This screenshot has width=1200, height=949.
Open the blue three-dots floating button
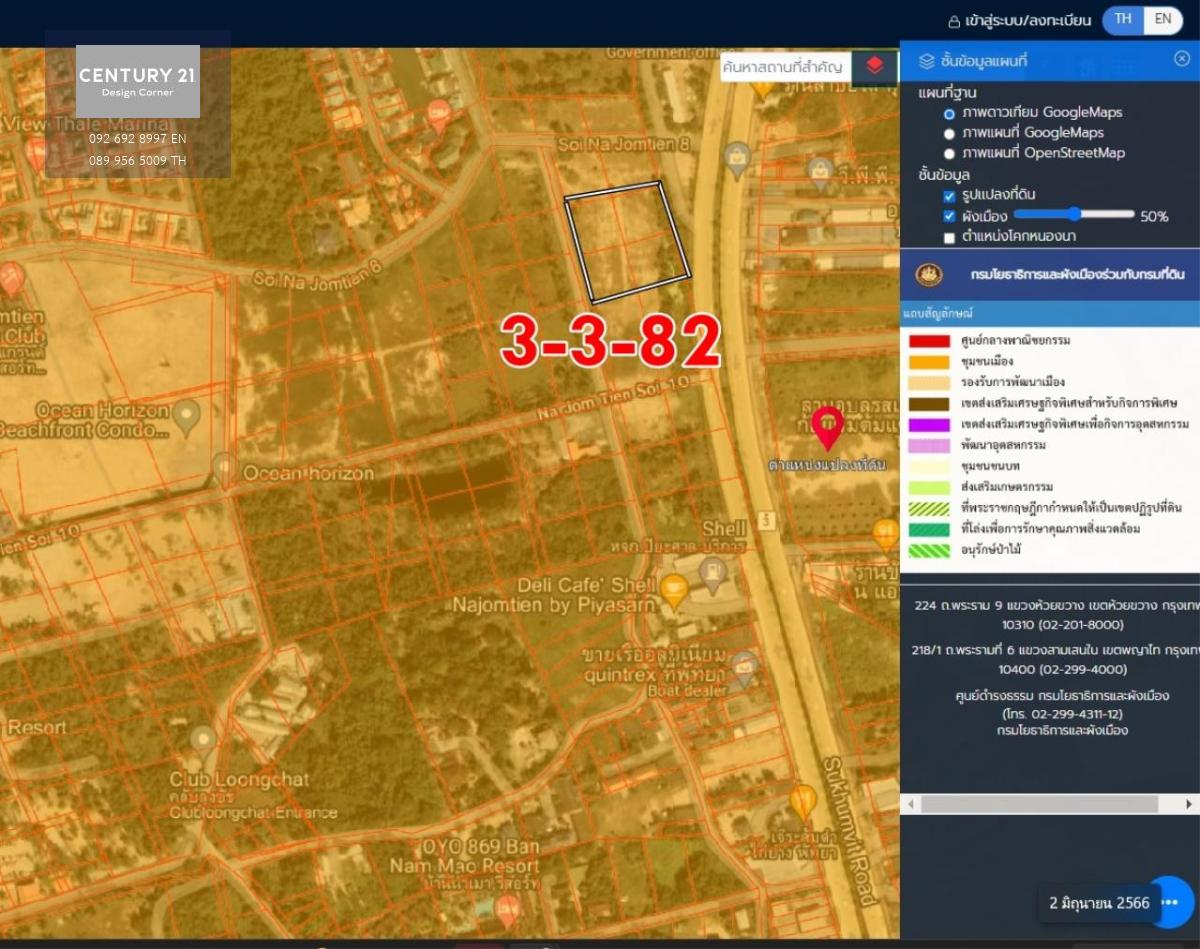coord(1170,902)
